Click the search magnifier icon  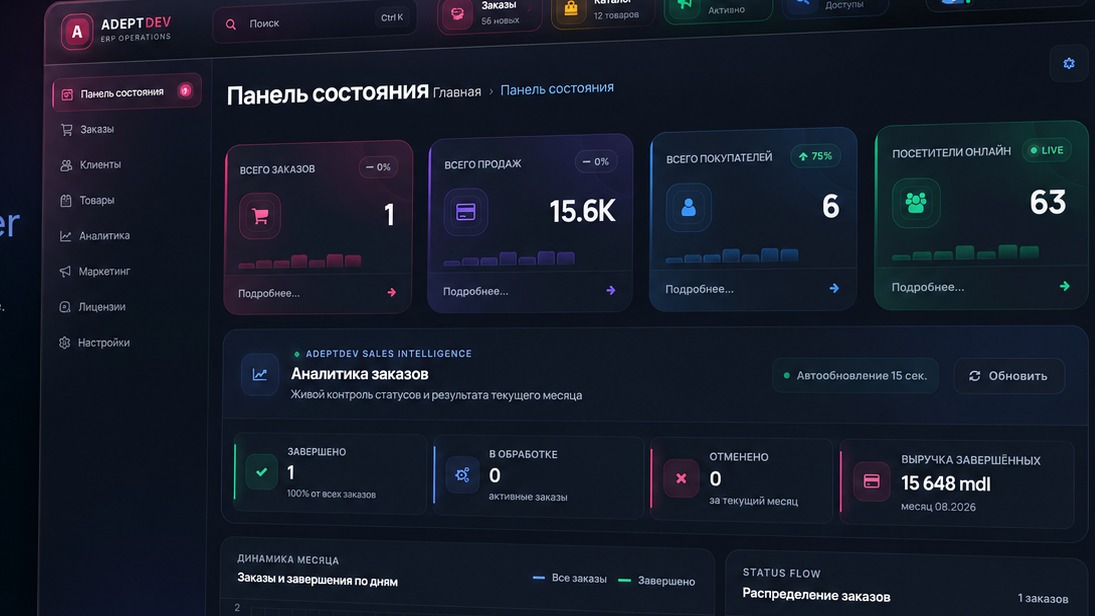230,24
